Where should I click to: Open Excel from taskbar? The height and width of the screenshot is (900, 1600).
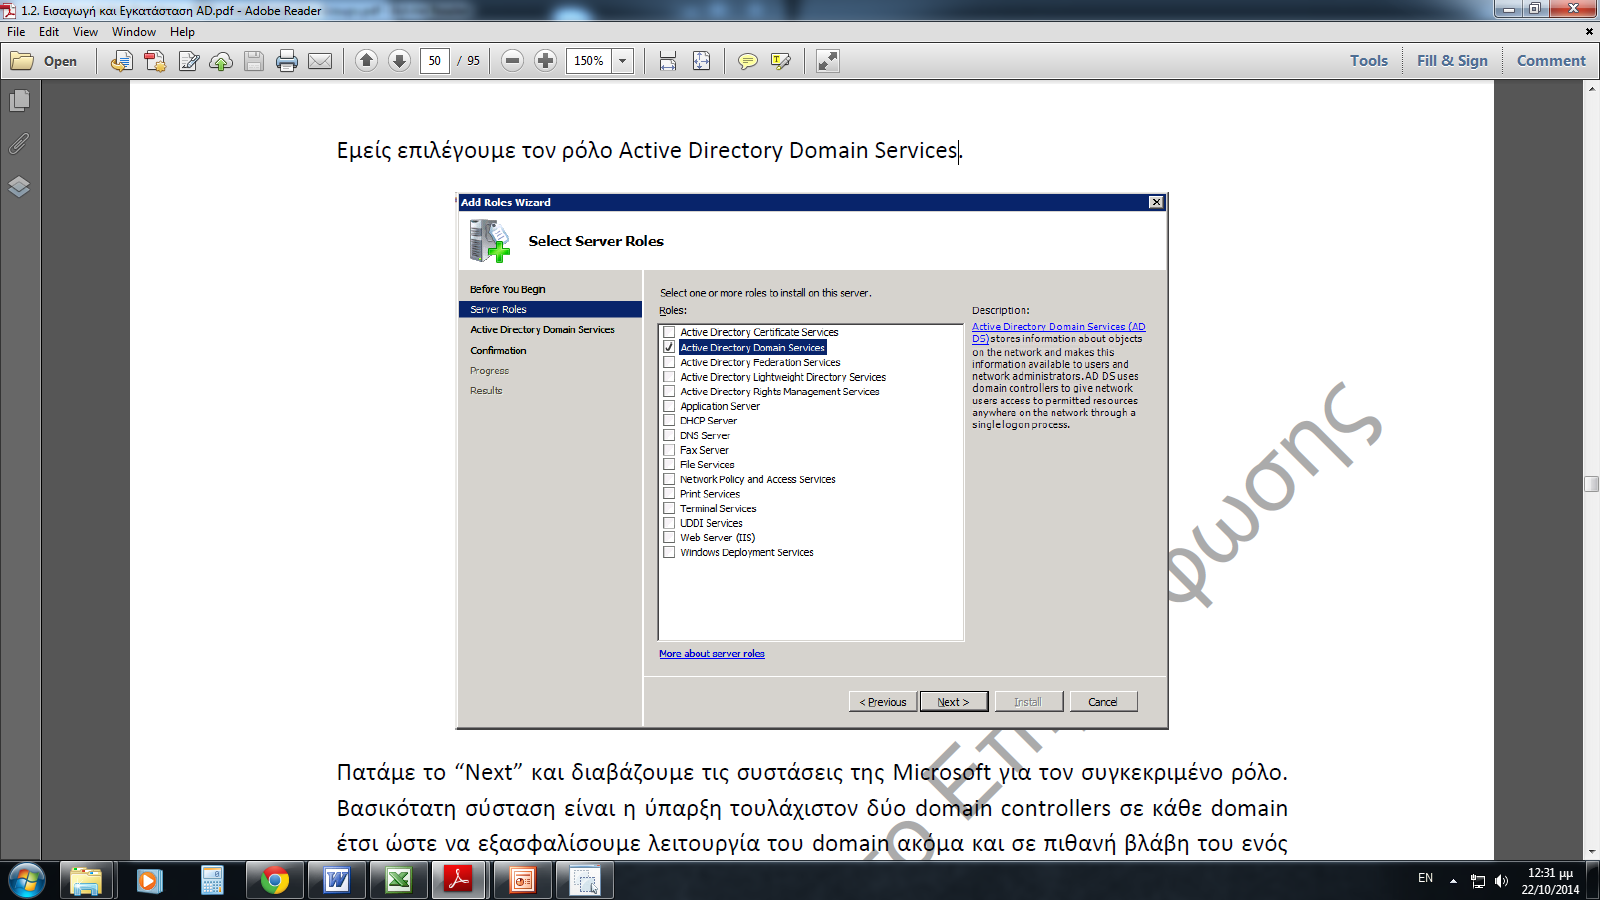coord(399,881)
